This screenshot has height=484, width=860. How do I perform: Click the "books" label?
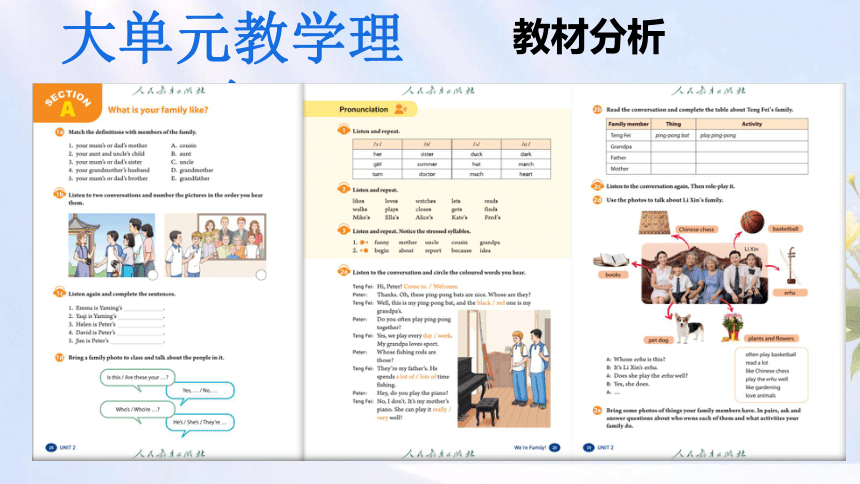pyautogui.click(x=613, y=275)
